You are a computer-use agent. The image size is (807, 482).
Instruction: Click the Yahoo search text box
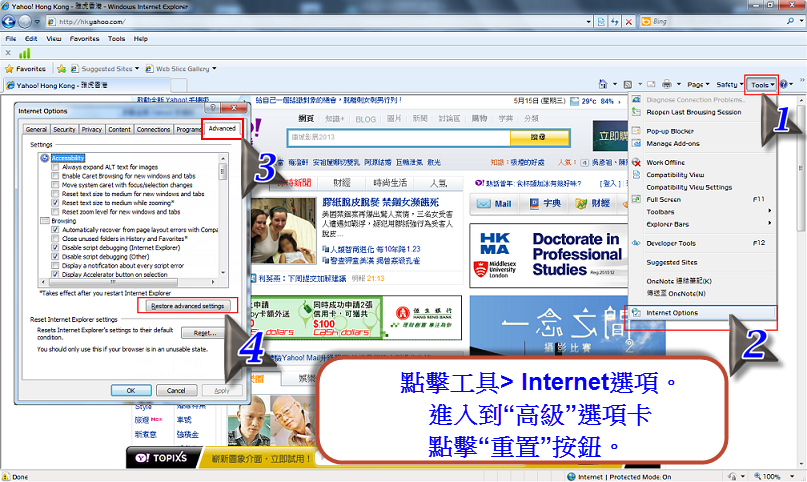click(399, 137)
